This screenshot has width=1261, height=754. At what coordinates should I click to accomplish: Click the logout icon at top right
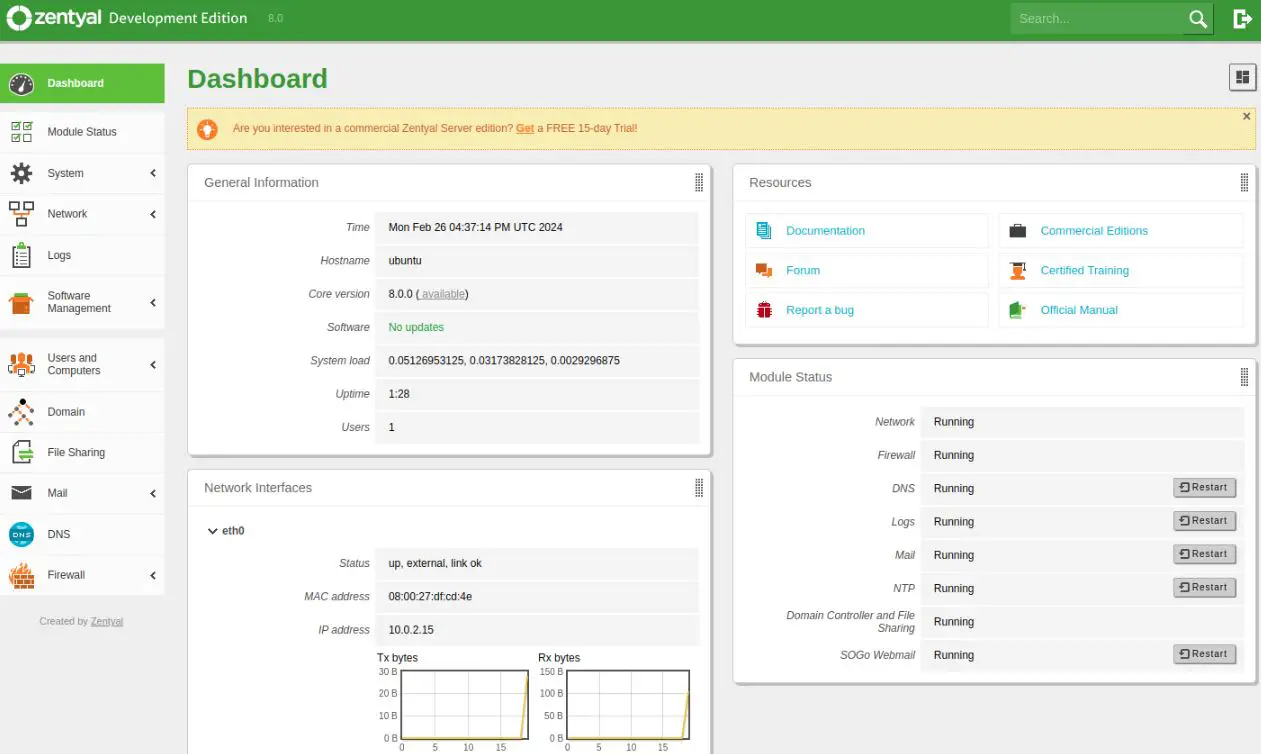[x=1242, y=18]
